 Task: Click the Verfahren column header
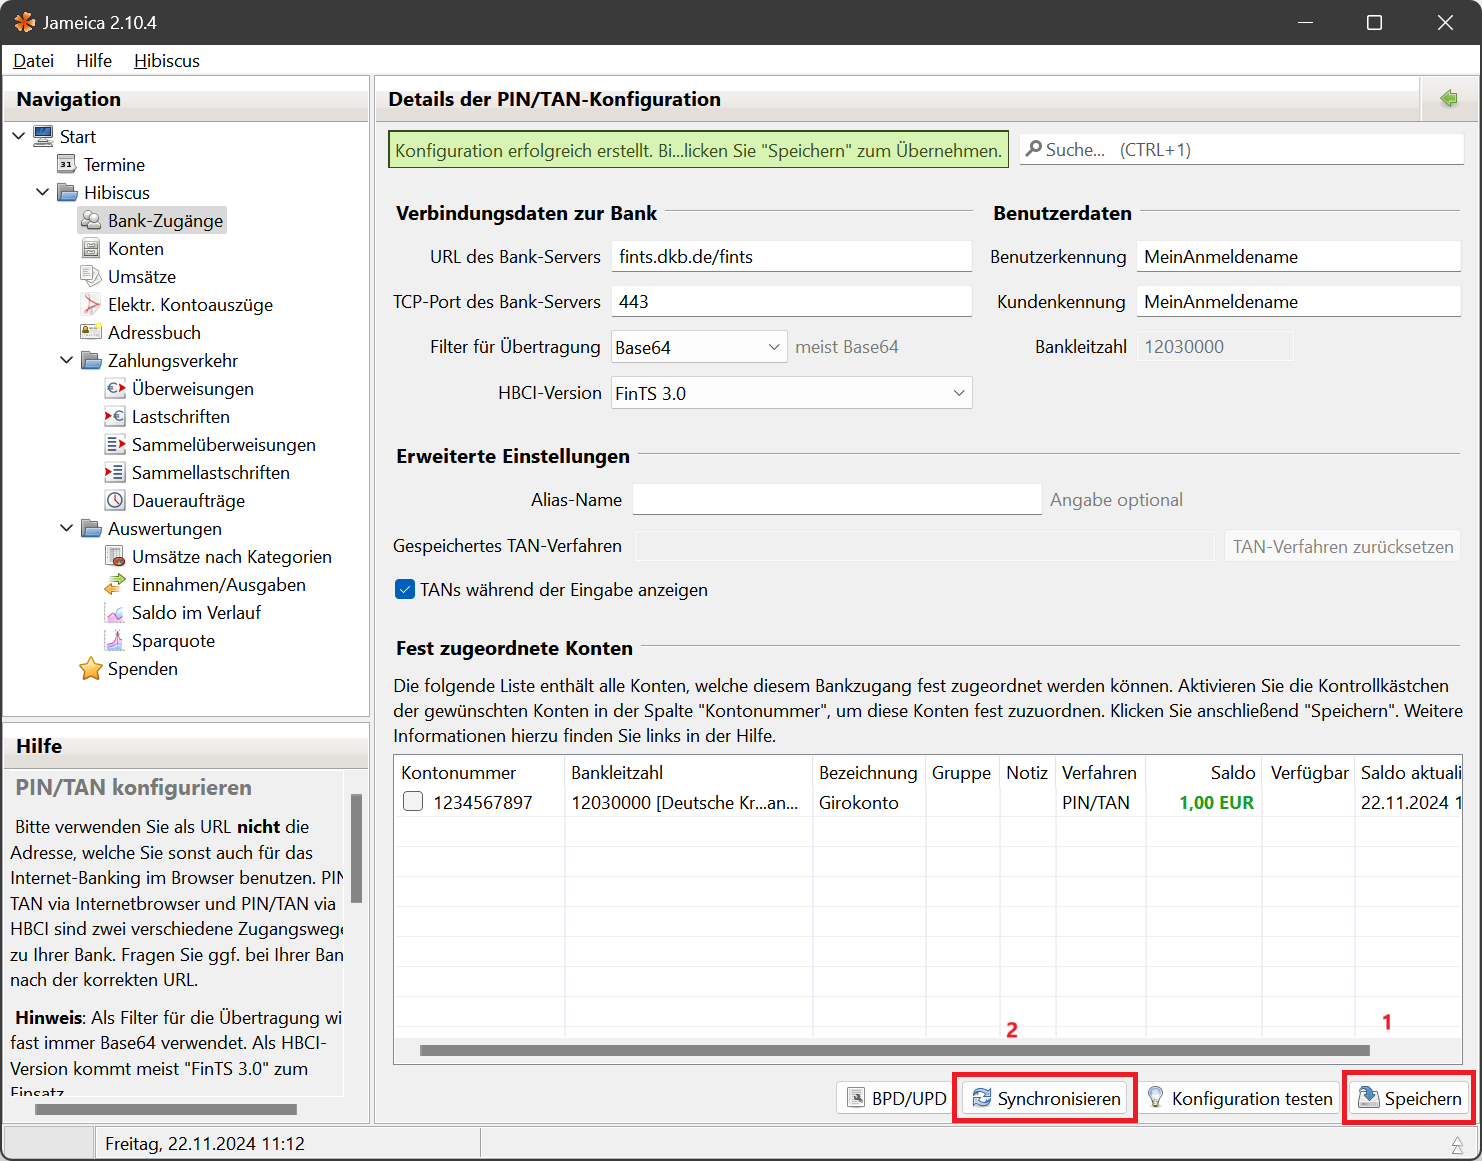coord(1099,772)
